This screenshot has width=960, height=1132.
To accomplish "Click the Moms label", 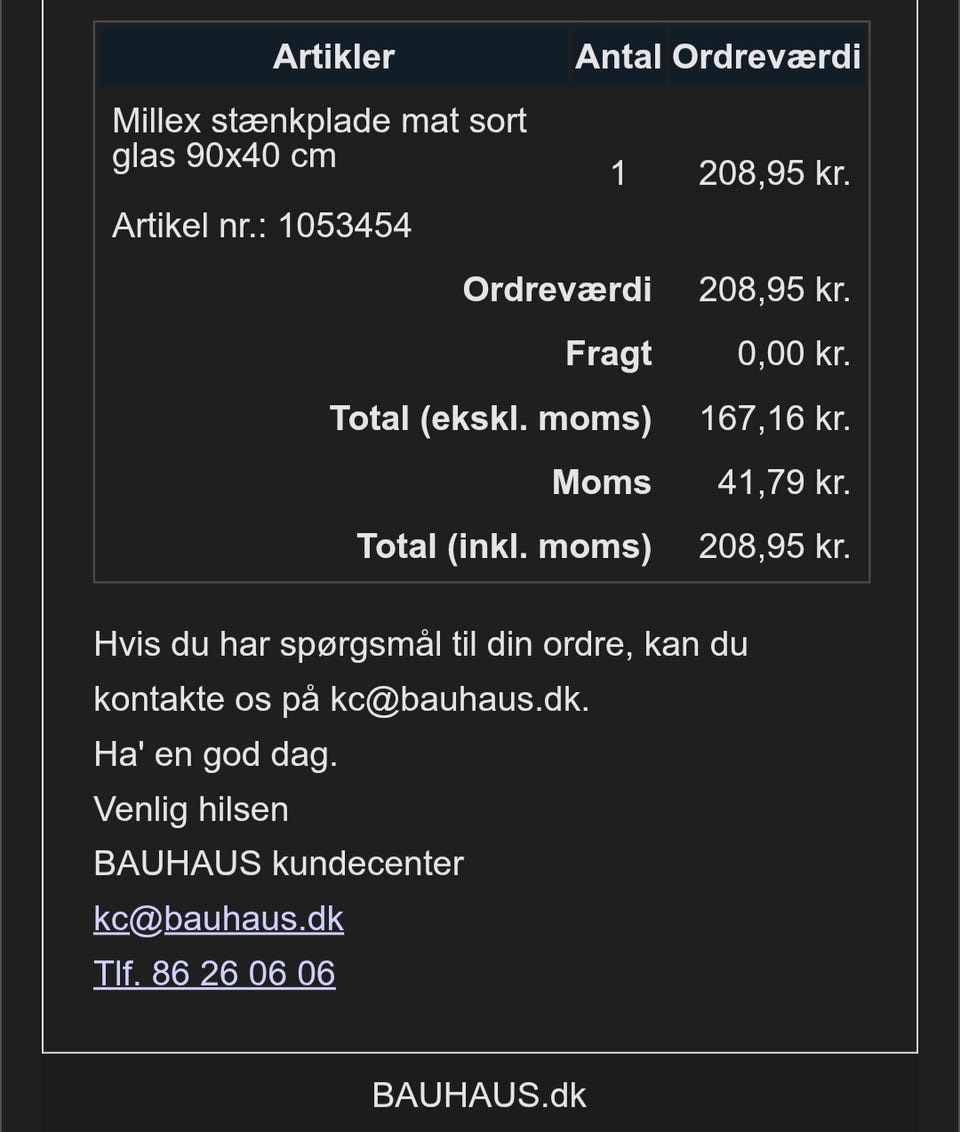I will click(601, 482).
